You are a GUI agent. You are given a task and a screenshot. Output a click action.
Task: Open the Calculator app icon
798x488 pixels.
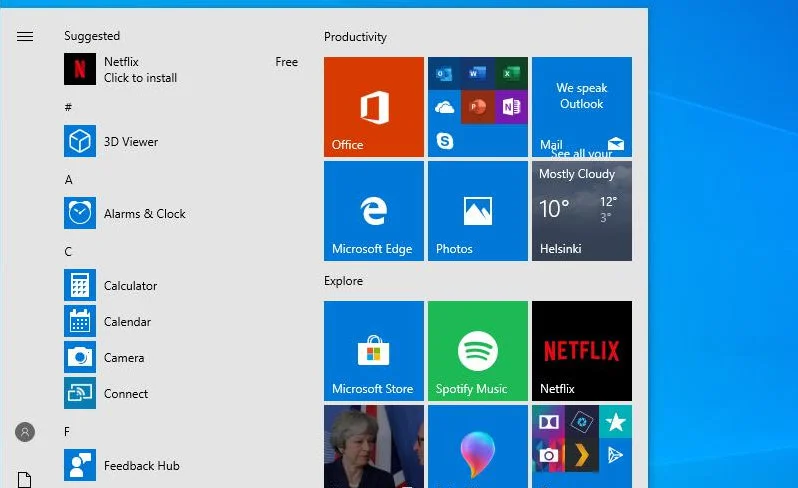click(80, 285)
